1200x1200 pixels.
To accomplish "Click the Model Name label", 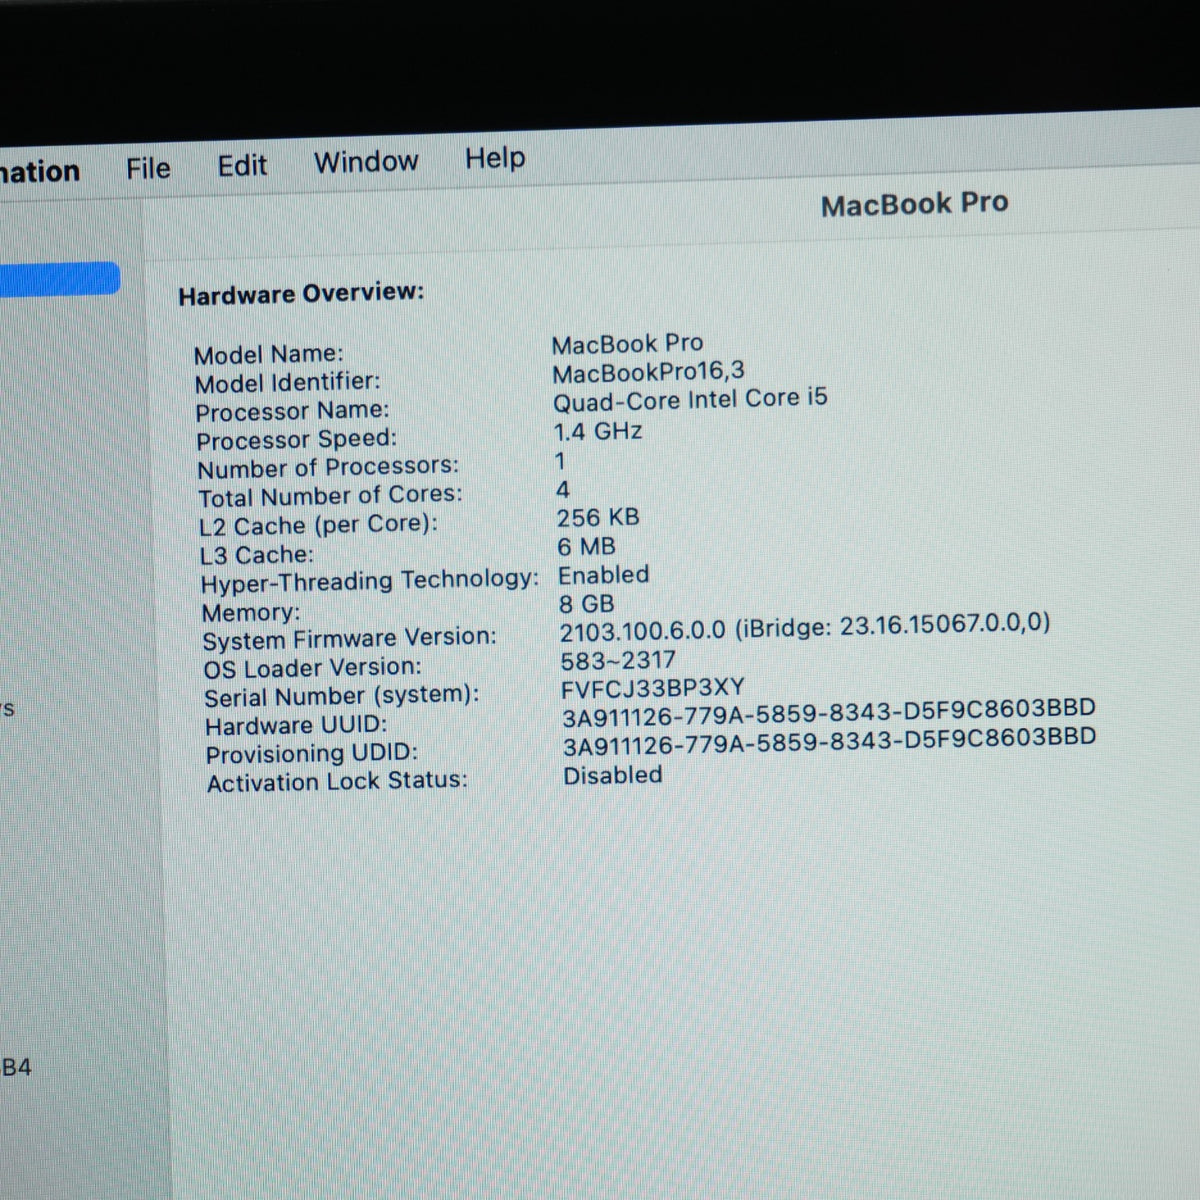I will [x=268, y=355].
